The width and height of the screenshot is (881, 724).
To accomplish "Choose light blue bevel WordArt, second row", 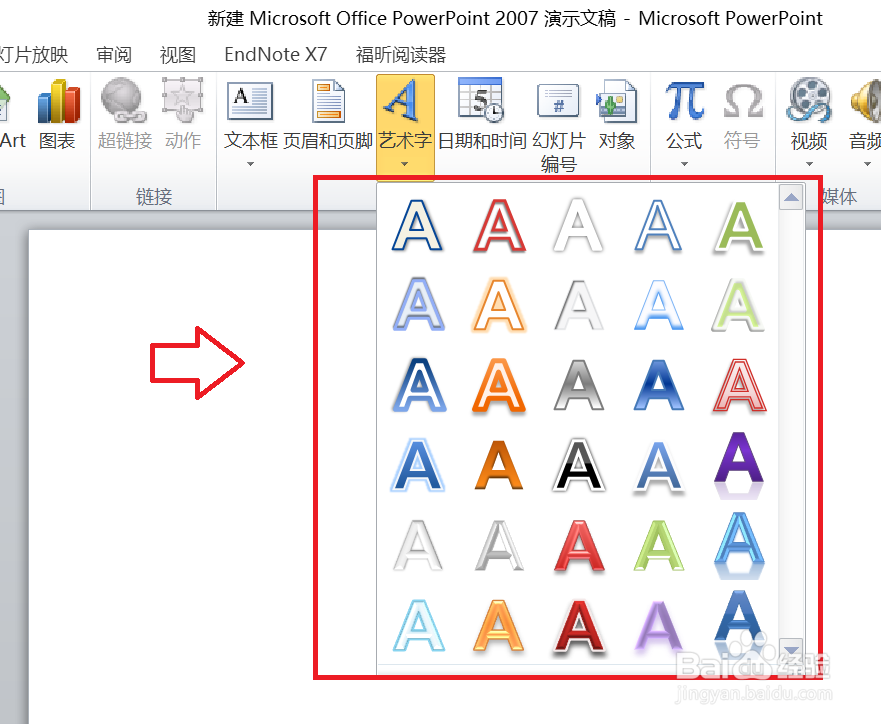I will [x=418, y=304].
